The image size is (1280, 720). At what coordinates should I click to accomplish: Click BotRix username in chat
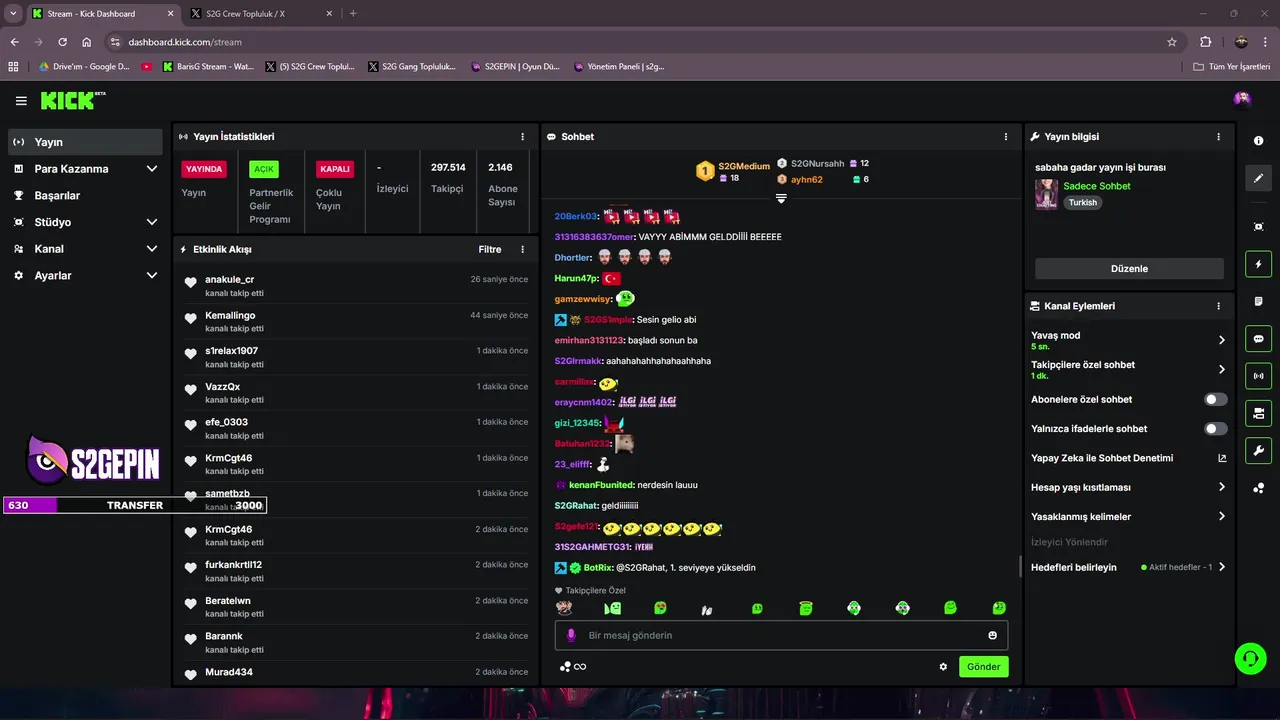pyautogui.click(x=598, y=568)
